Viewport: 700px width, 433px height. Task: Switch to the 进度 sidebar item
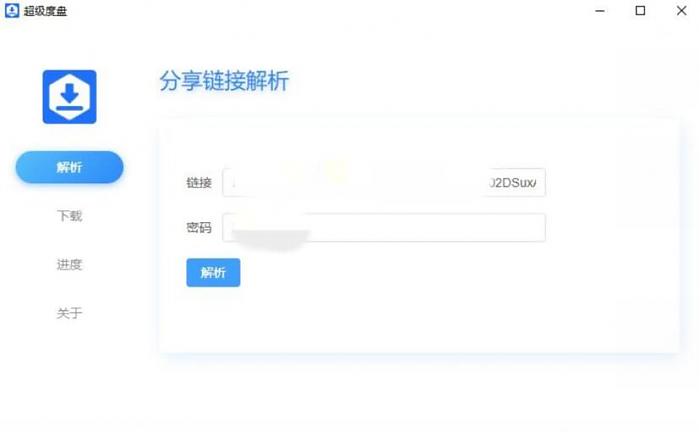click(70, 264)
